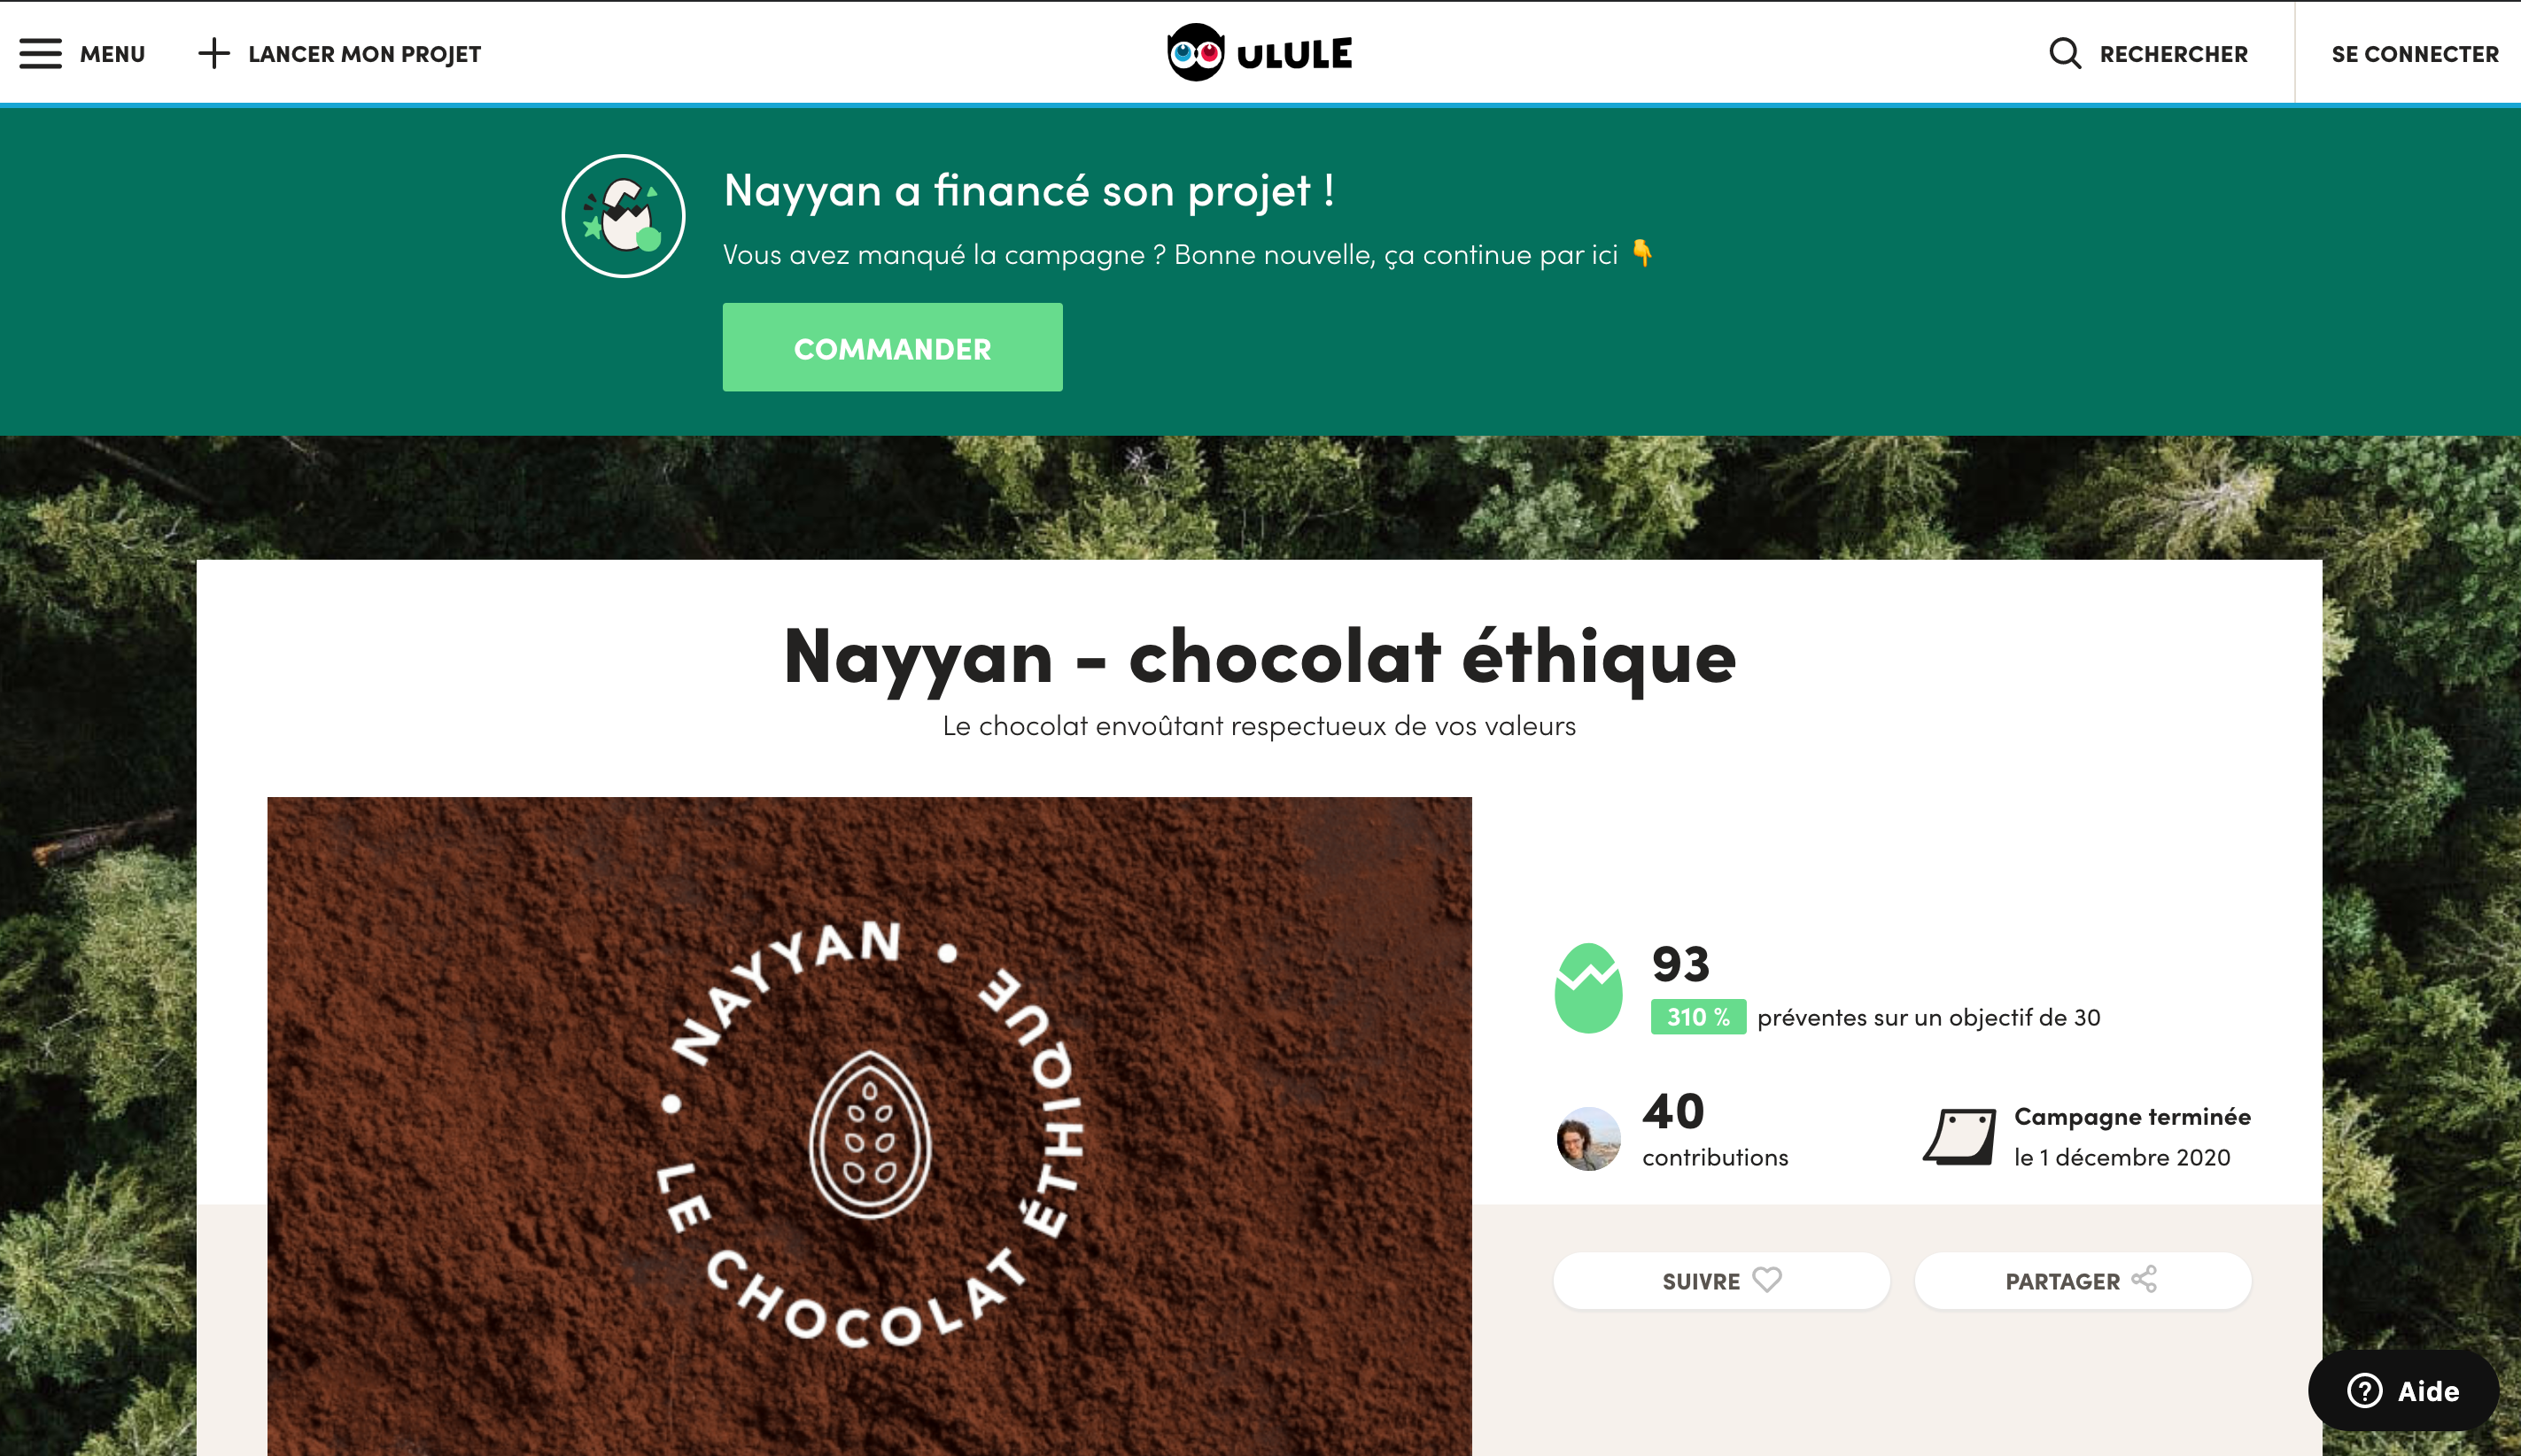The image size is (2521, 1456).
Task: Click the Ulule owl logo
Action: point(1196,53)
